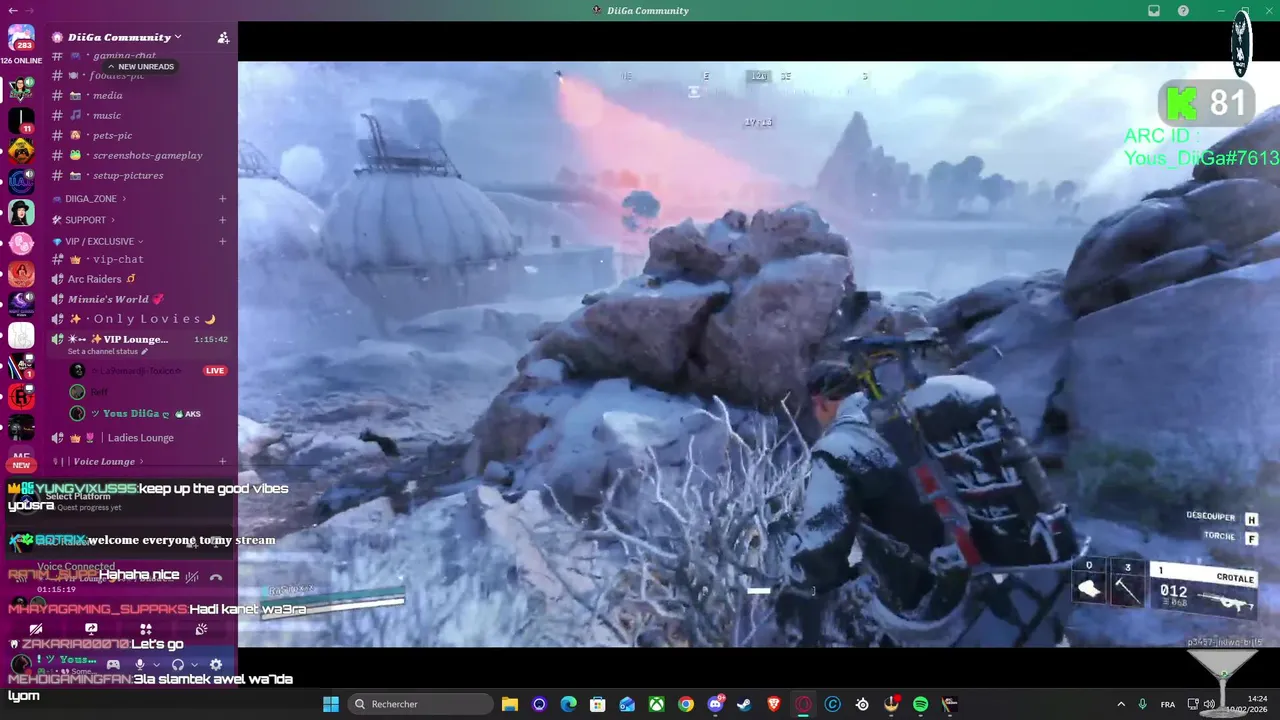This screenshot has height=720, width=1280.
Task: Show hidden system tray icons
Action: (x=1120, y=704)
